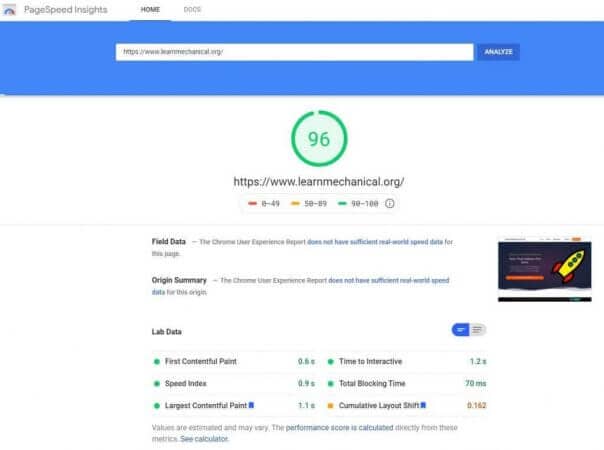Screen dimensions: 604x450
Task: Click the ANALYZE button
Action: coord(498,52)
